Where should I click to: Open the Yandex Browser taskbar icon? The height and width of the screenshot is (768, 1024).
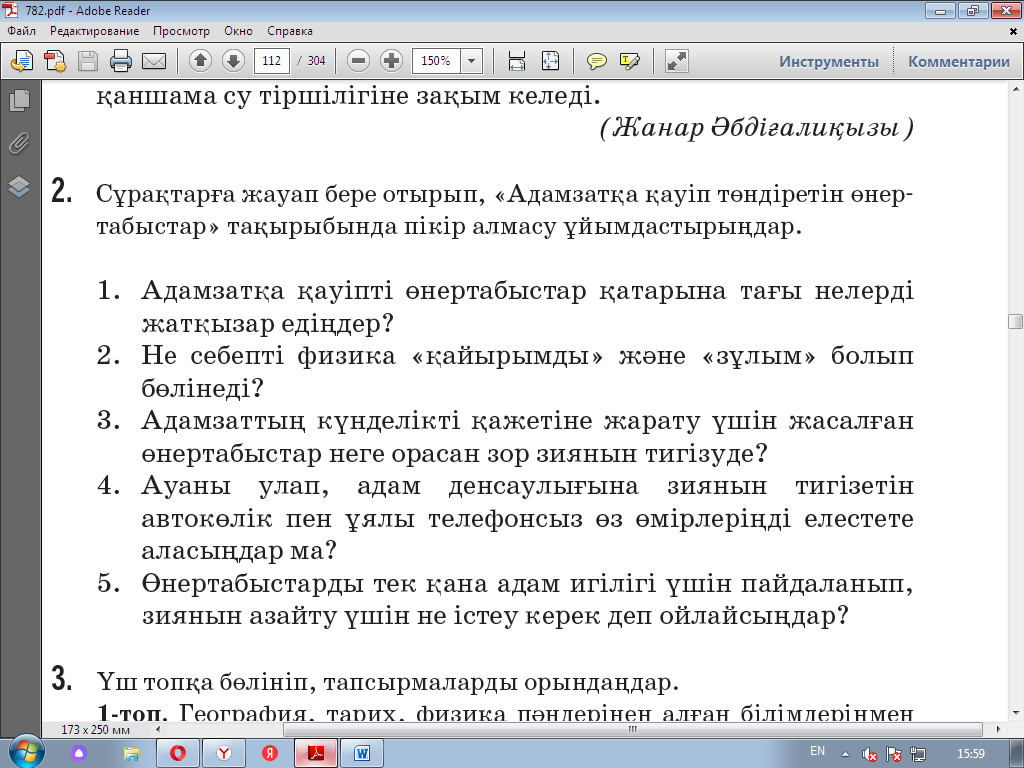point(224,753)
